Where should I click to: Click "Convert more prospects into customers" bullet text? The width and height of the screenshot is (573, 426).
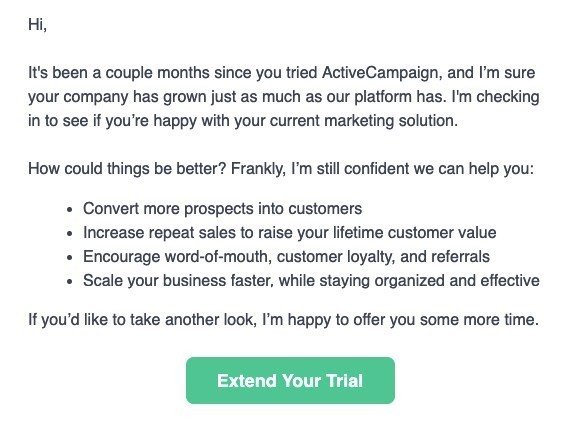point(222,209)
